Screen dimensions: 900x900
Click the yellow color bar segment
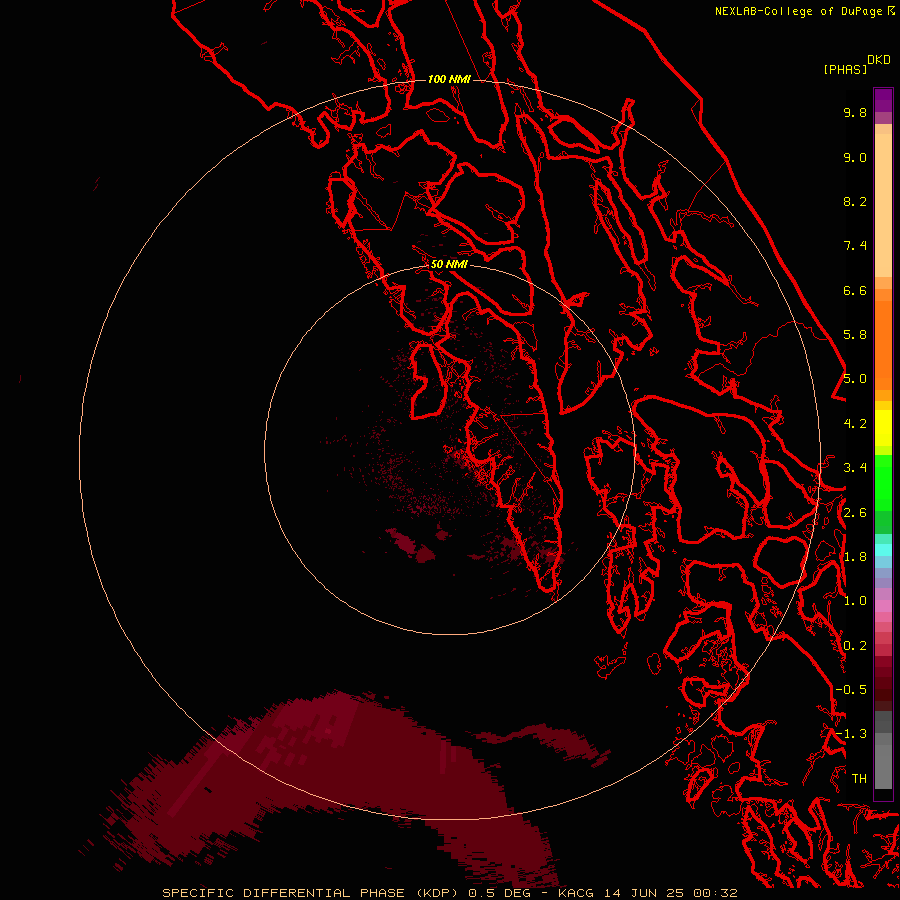tap(883, 428)
